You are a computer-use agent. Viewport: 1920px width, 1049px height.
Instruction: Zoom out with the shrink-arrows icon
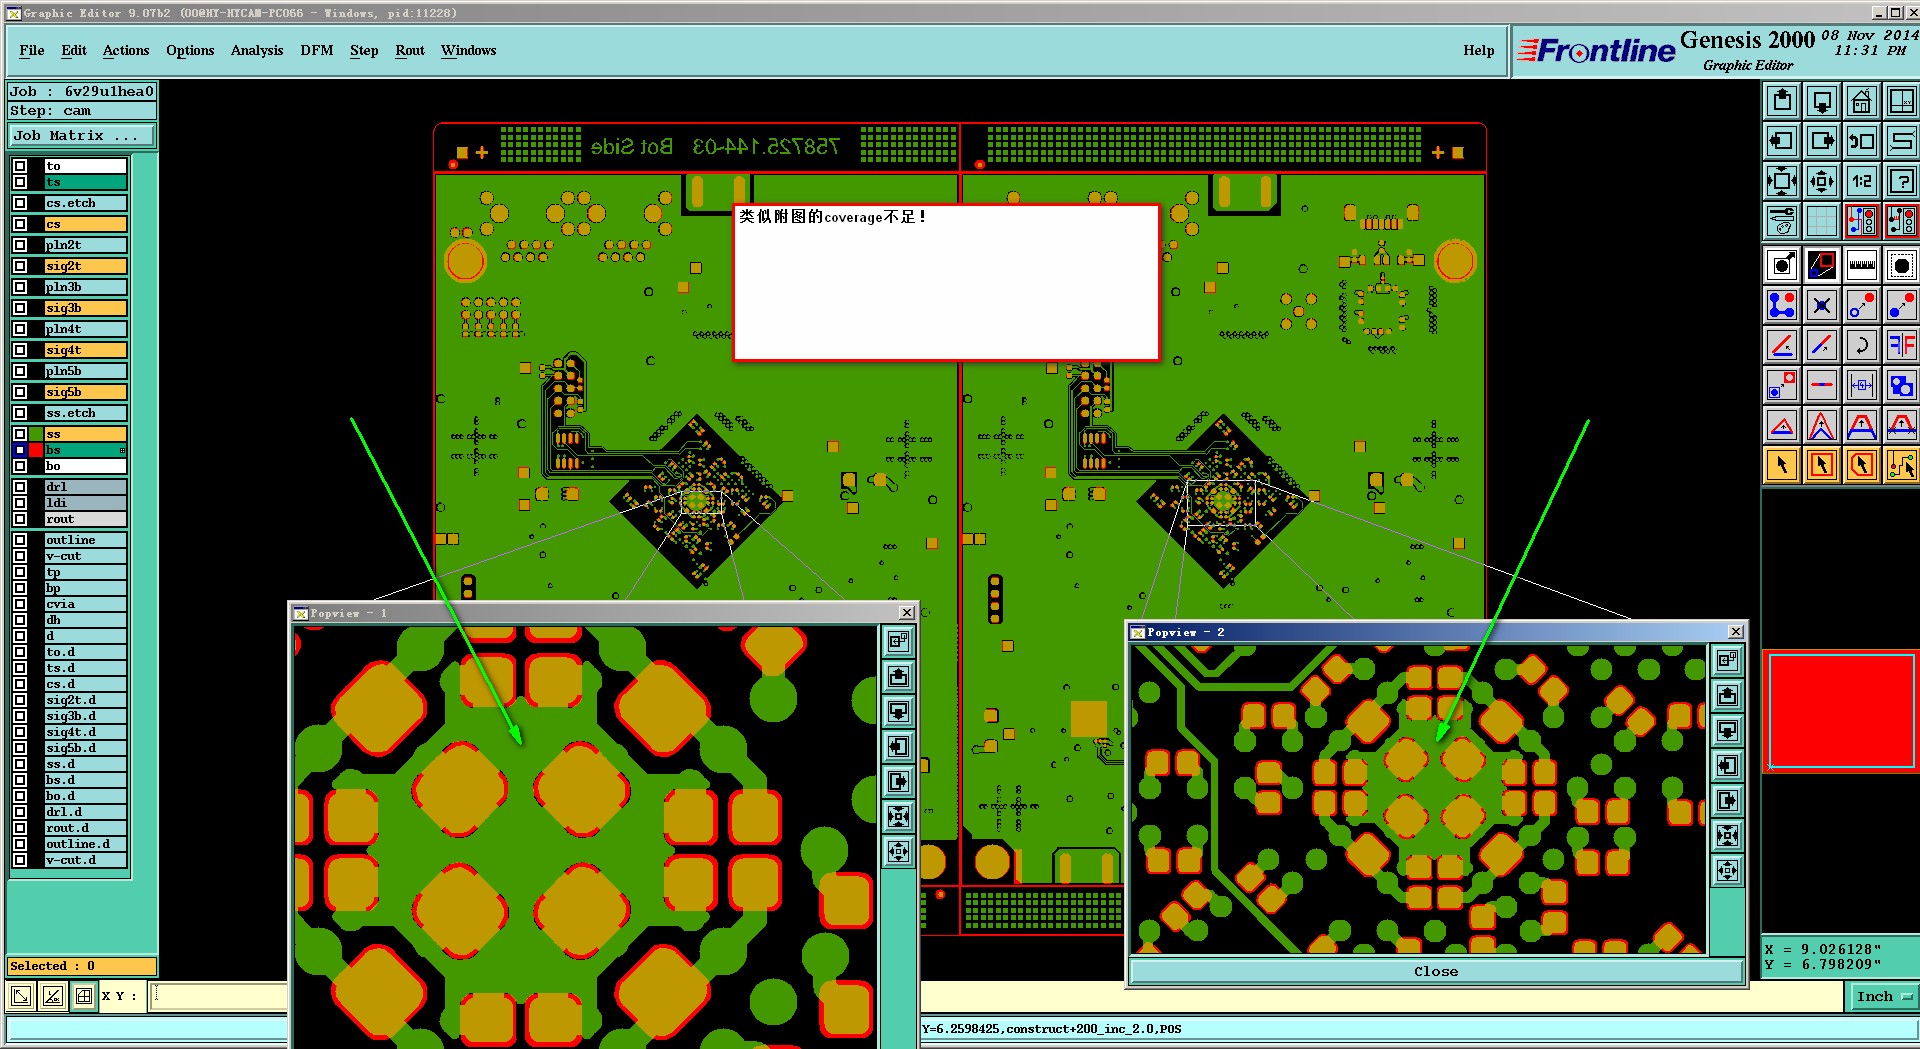click(1822, 181)
